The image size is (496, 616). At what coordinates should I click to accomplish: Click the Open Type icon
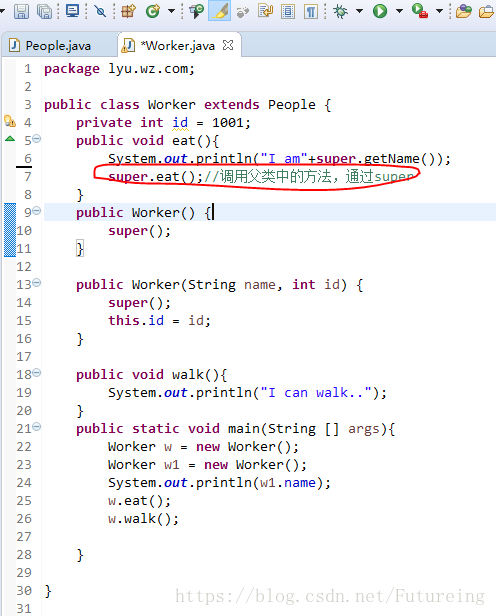click(x=196, y=11)
